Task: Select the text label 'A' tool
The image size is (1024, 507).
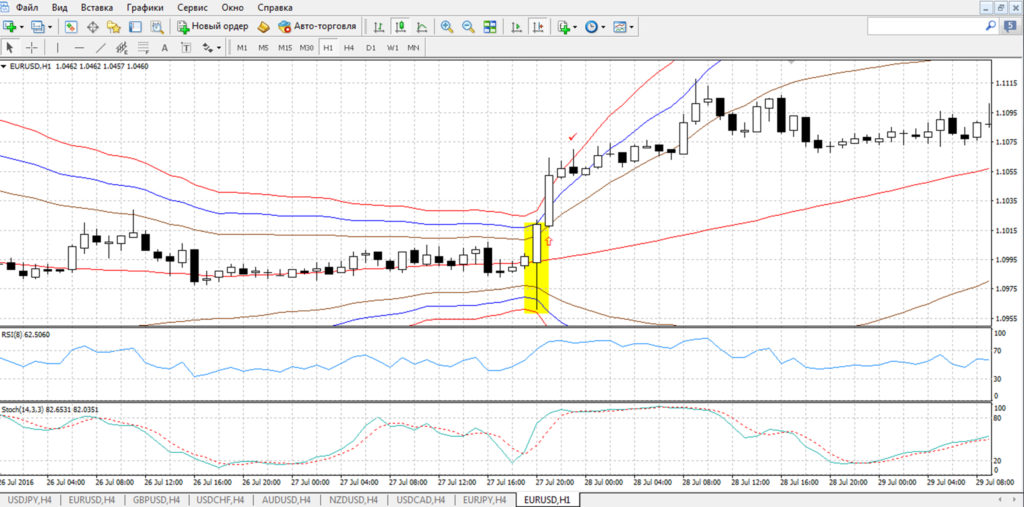Action: click(165, 47)
